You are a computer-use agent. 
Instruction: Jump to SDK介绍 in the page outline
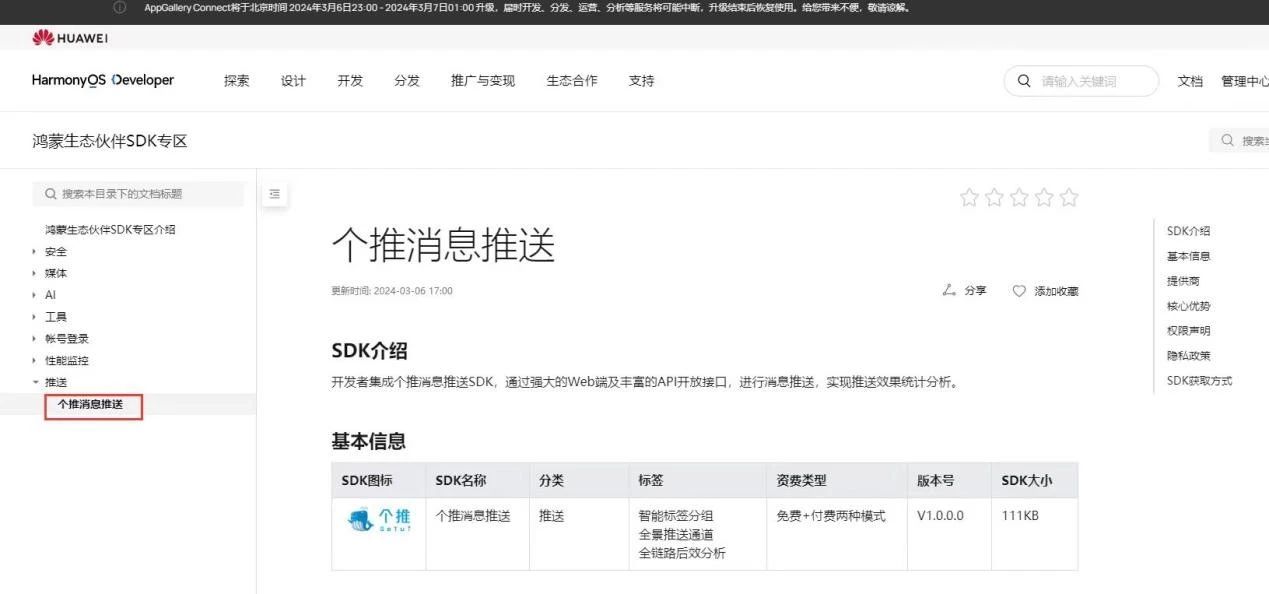pos(1188,231)
